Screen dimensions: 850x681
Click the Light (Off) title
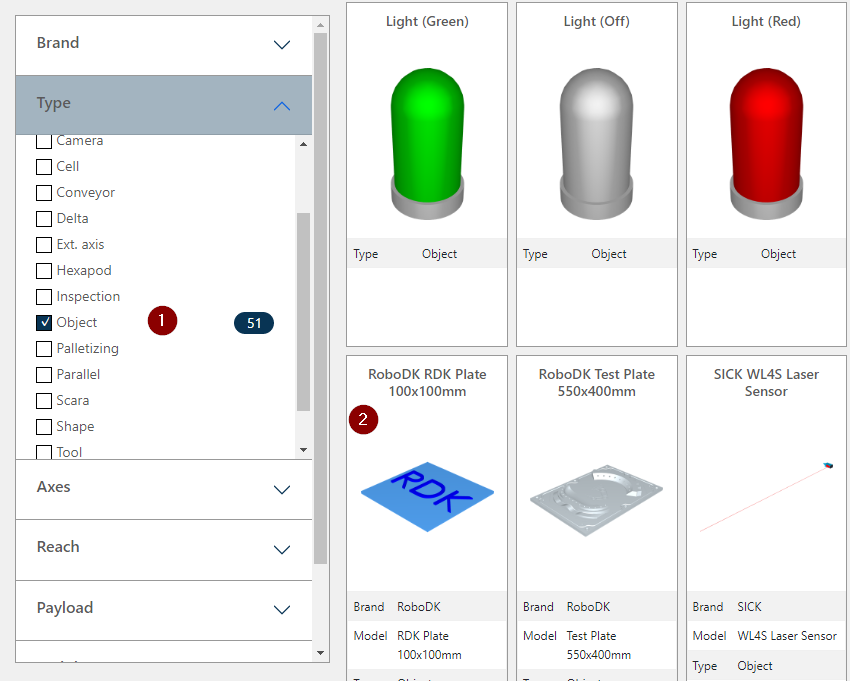point(596,22)
